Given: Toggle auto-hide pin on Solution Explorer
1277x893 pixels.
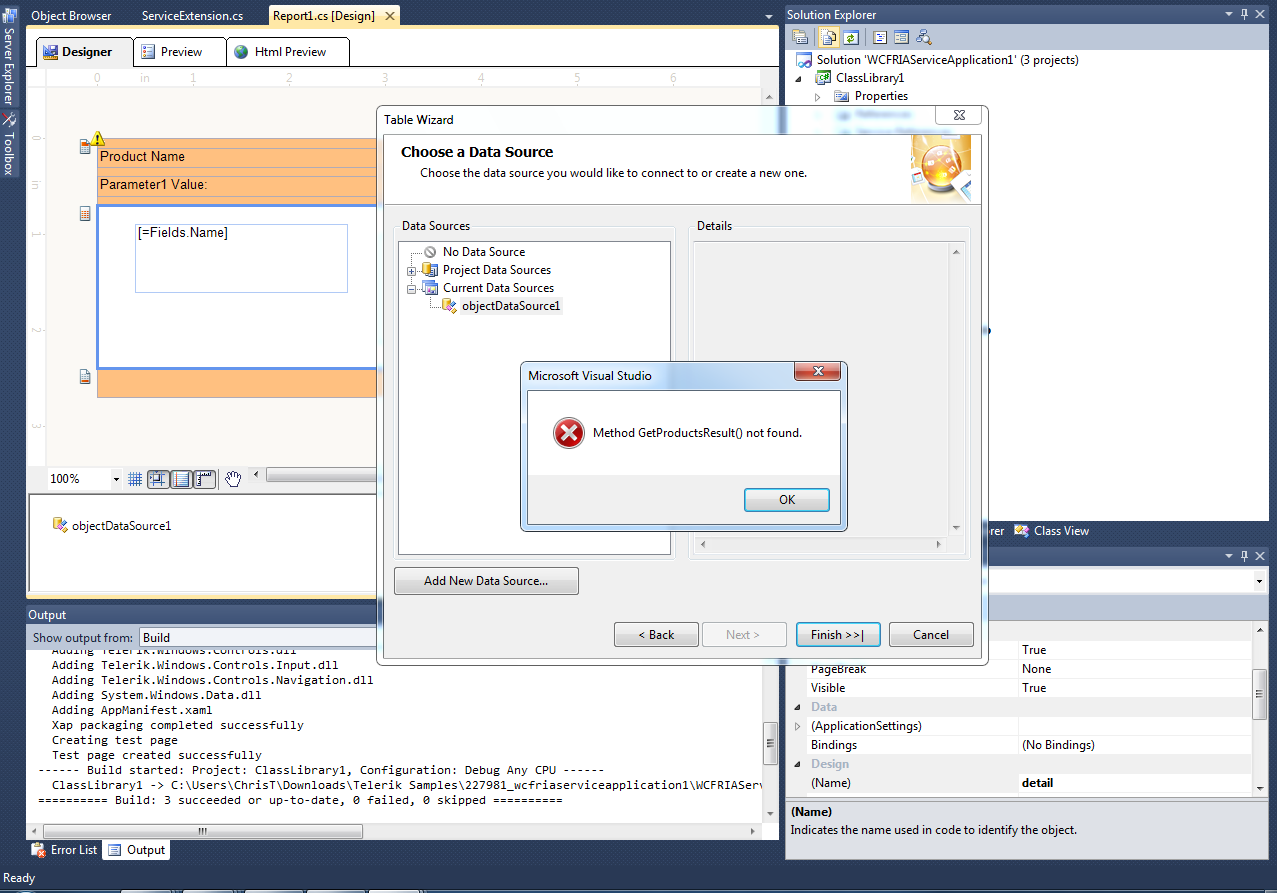Looking at the screenshot, I should pyautogui.click(x=1245, y=14).
